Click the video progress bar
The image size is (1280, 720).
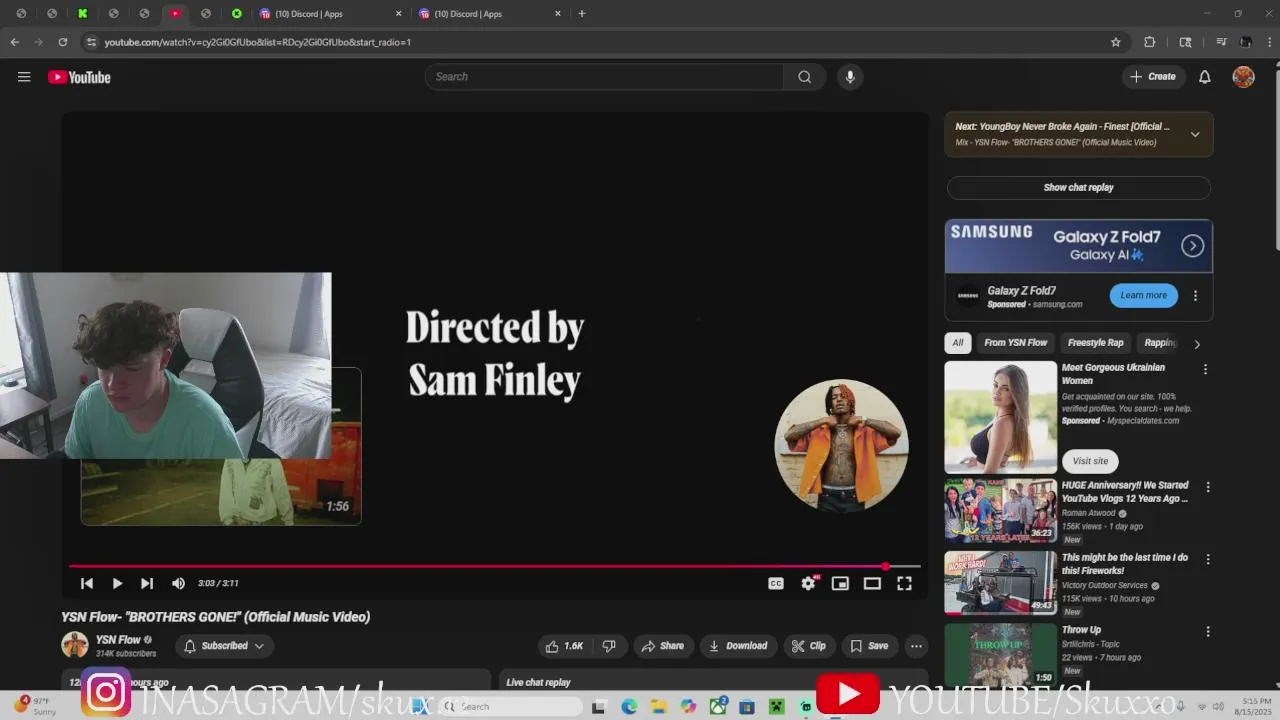[x=494, y=566]
